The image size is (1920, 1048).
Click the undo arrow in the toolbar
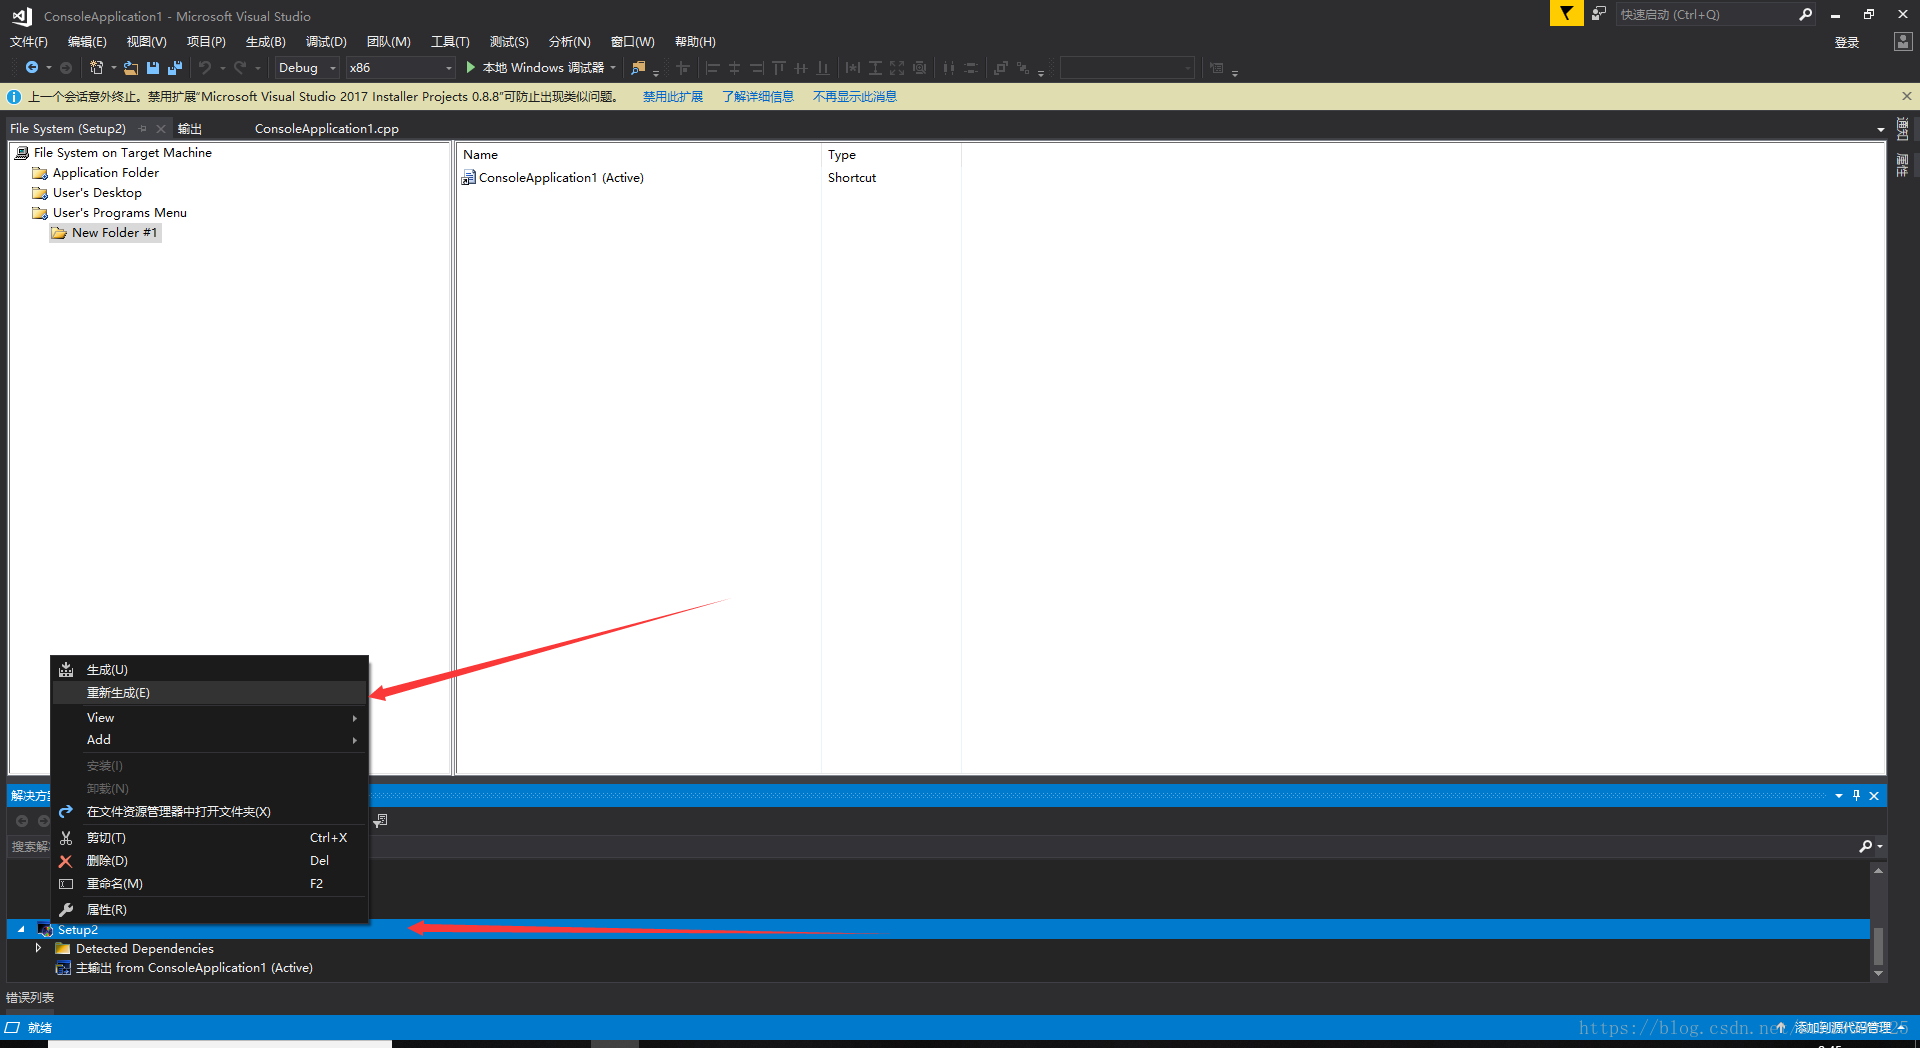(205, 68)
